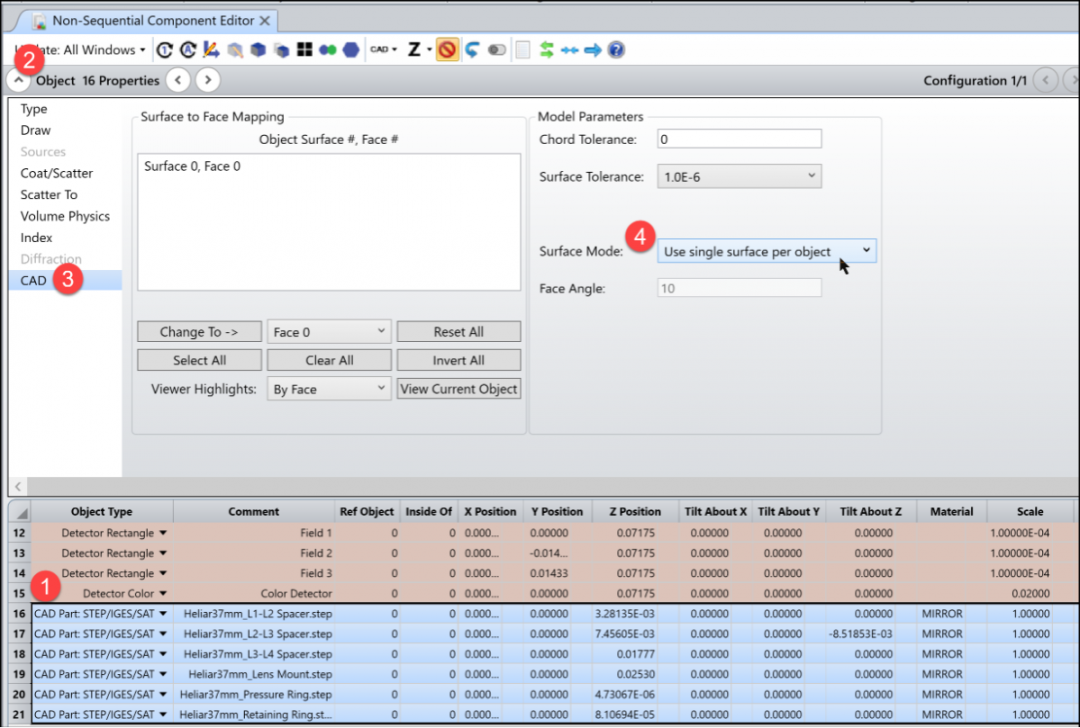Viewport: 1080px width, 728px height.
Task: Click the Reset All button
Action: pos(459,332)
